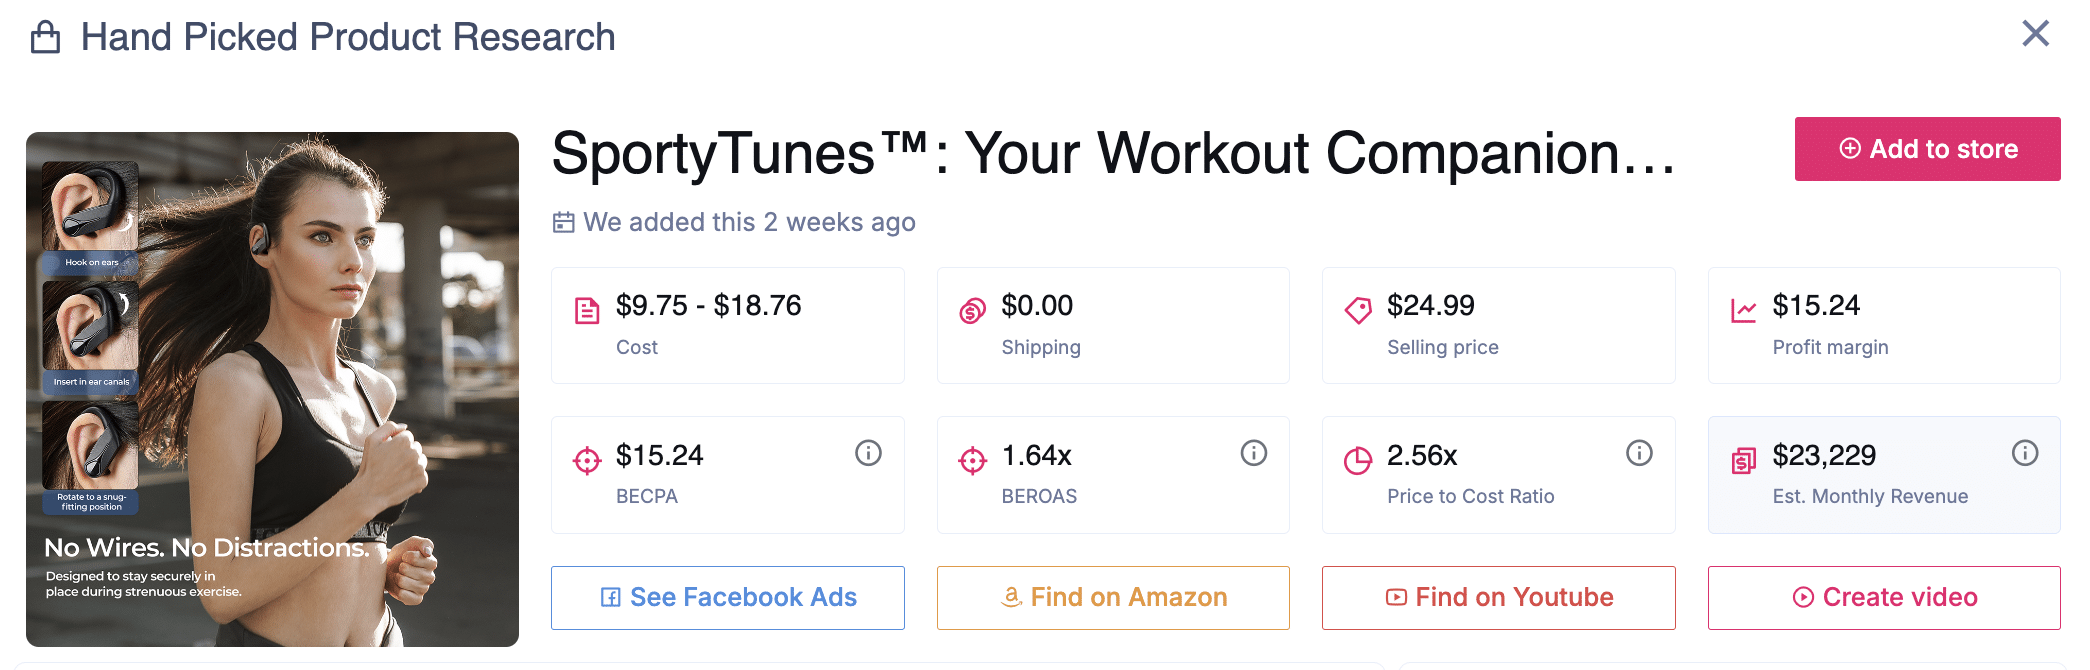The height and width of the screenshot is (670, 2090).
Task: Click the Est. Monthly Revenue invoice icon
Action: 1743,460
